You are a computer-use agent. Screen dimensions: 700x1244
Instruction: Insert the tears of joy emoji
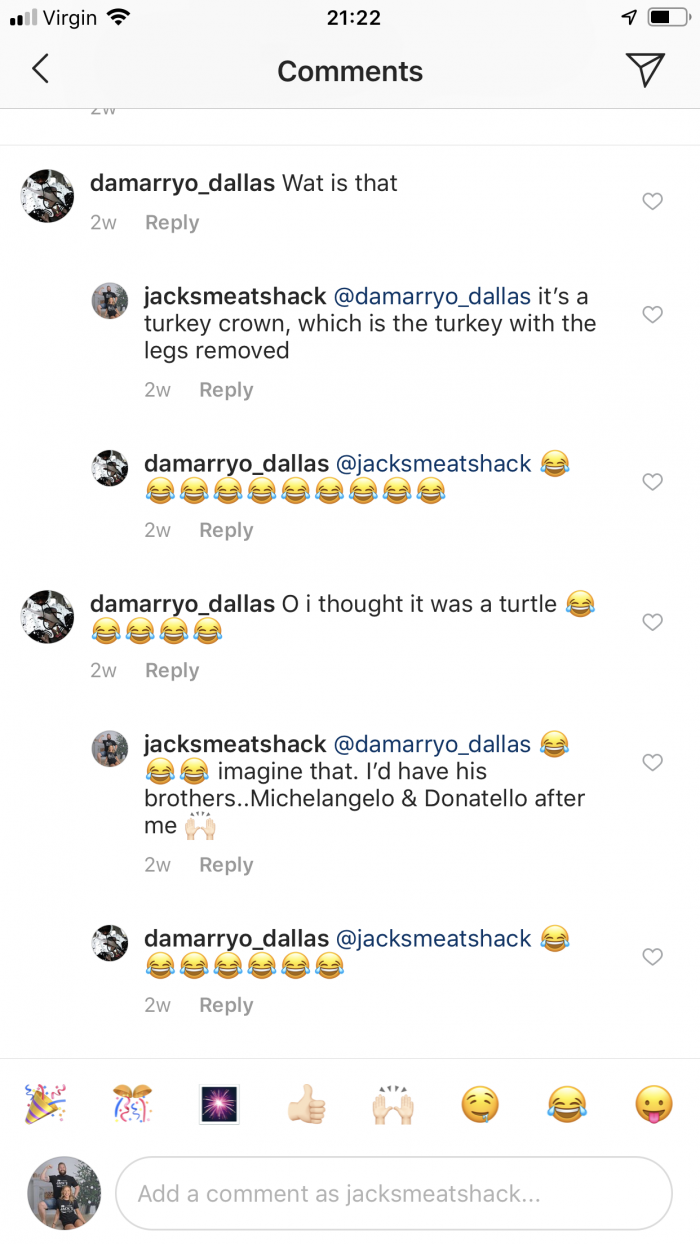(567, 1104)
